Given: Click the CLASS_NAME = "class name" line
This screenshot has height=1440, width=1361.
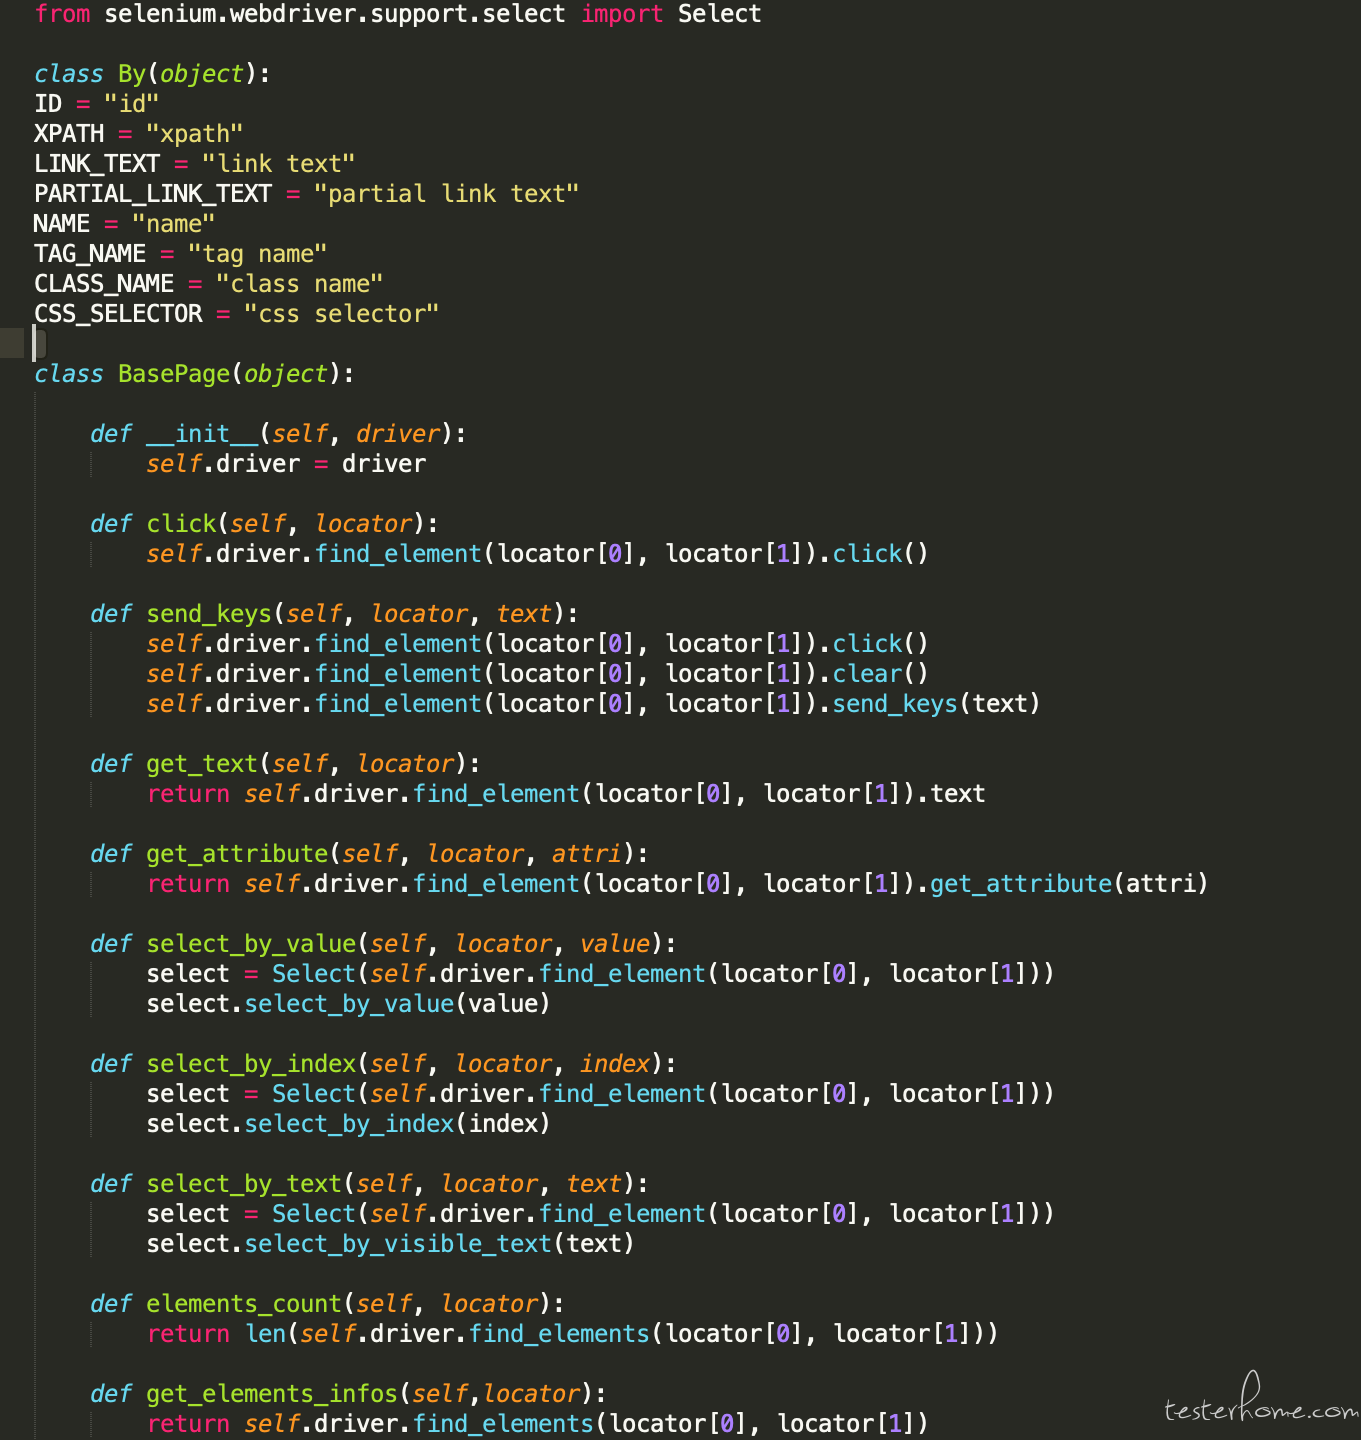Looking at the screenshot, I should 209,284.
